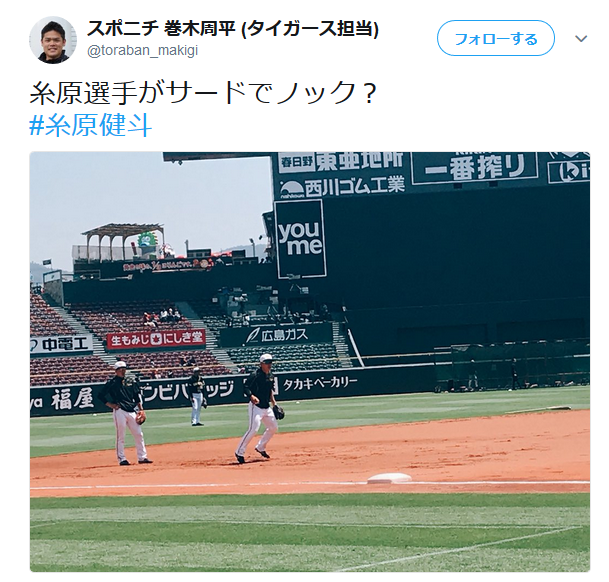Click the running player in the photo
Image resolution: width=609 pixels, height=582 pixels.
(259, 408)
